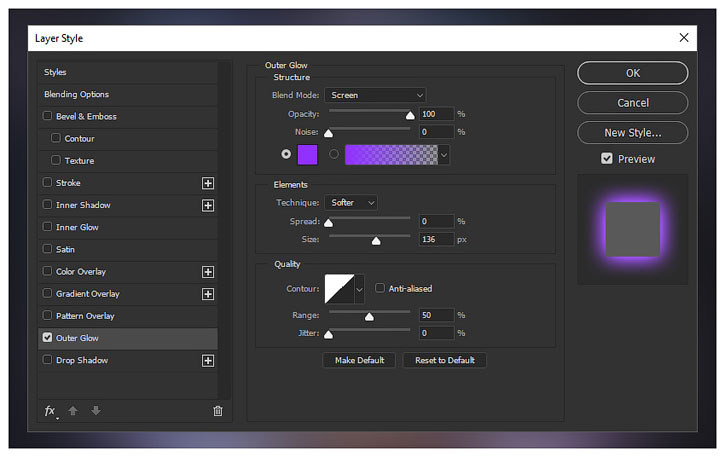Open the gradient picker dropdown arrow

(444, 155)
